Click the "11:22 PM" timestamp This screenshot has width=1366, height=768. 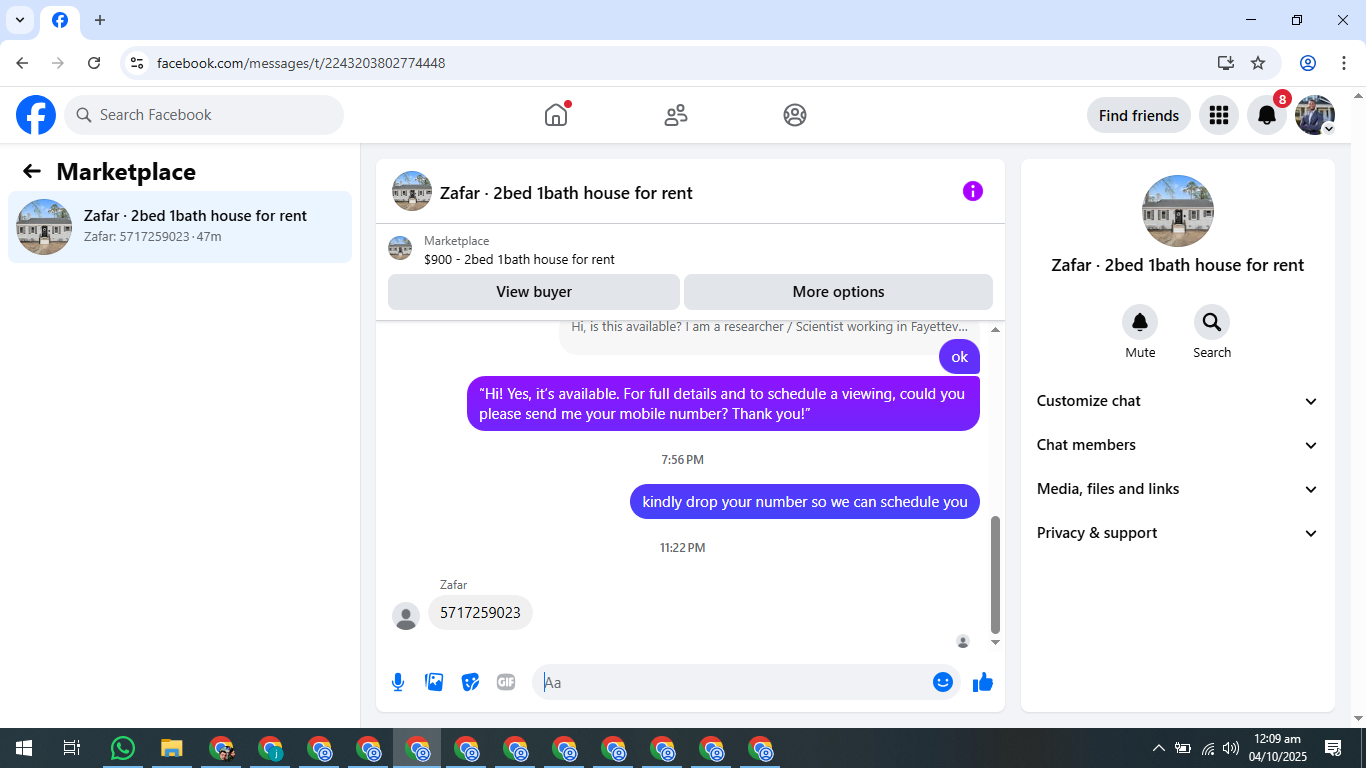(683, 548)
